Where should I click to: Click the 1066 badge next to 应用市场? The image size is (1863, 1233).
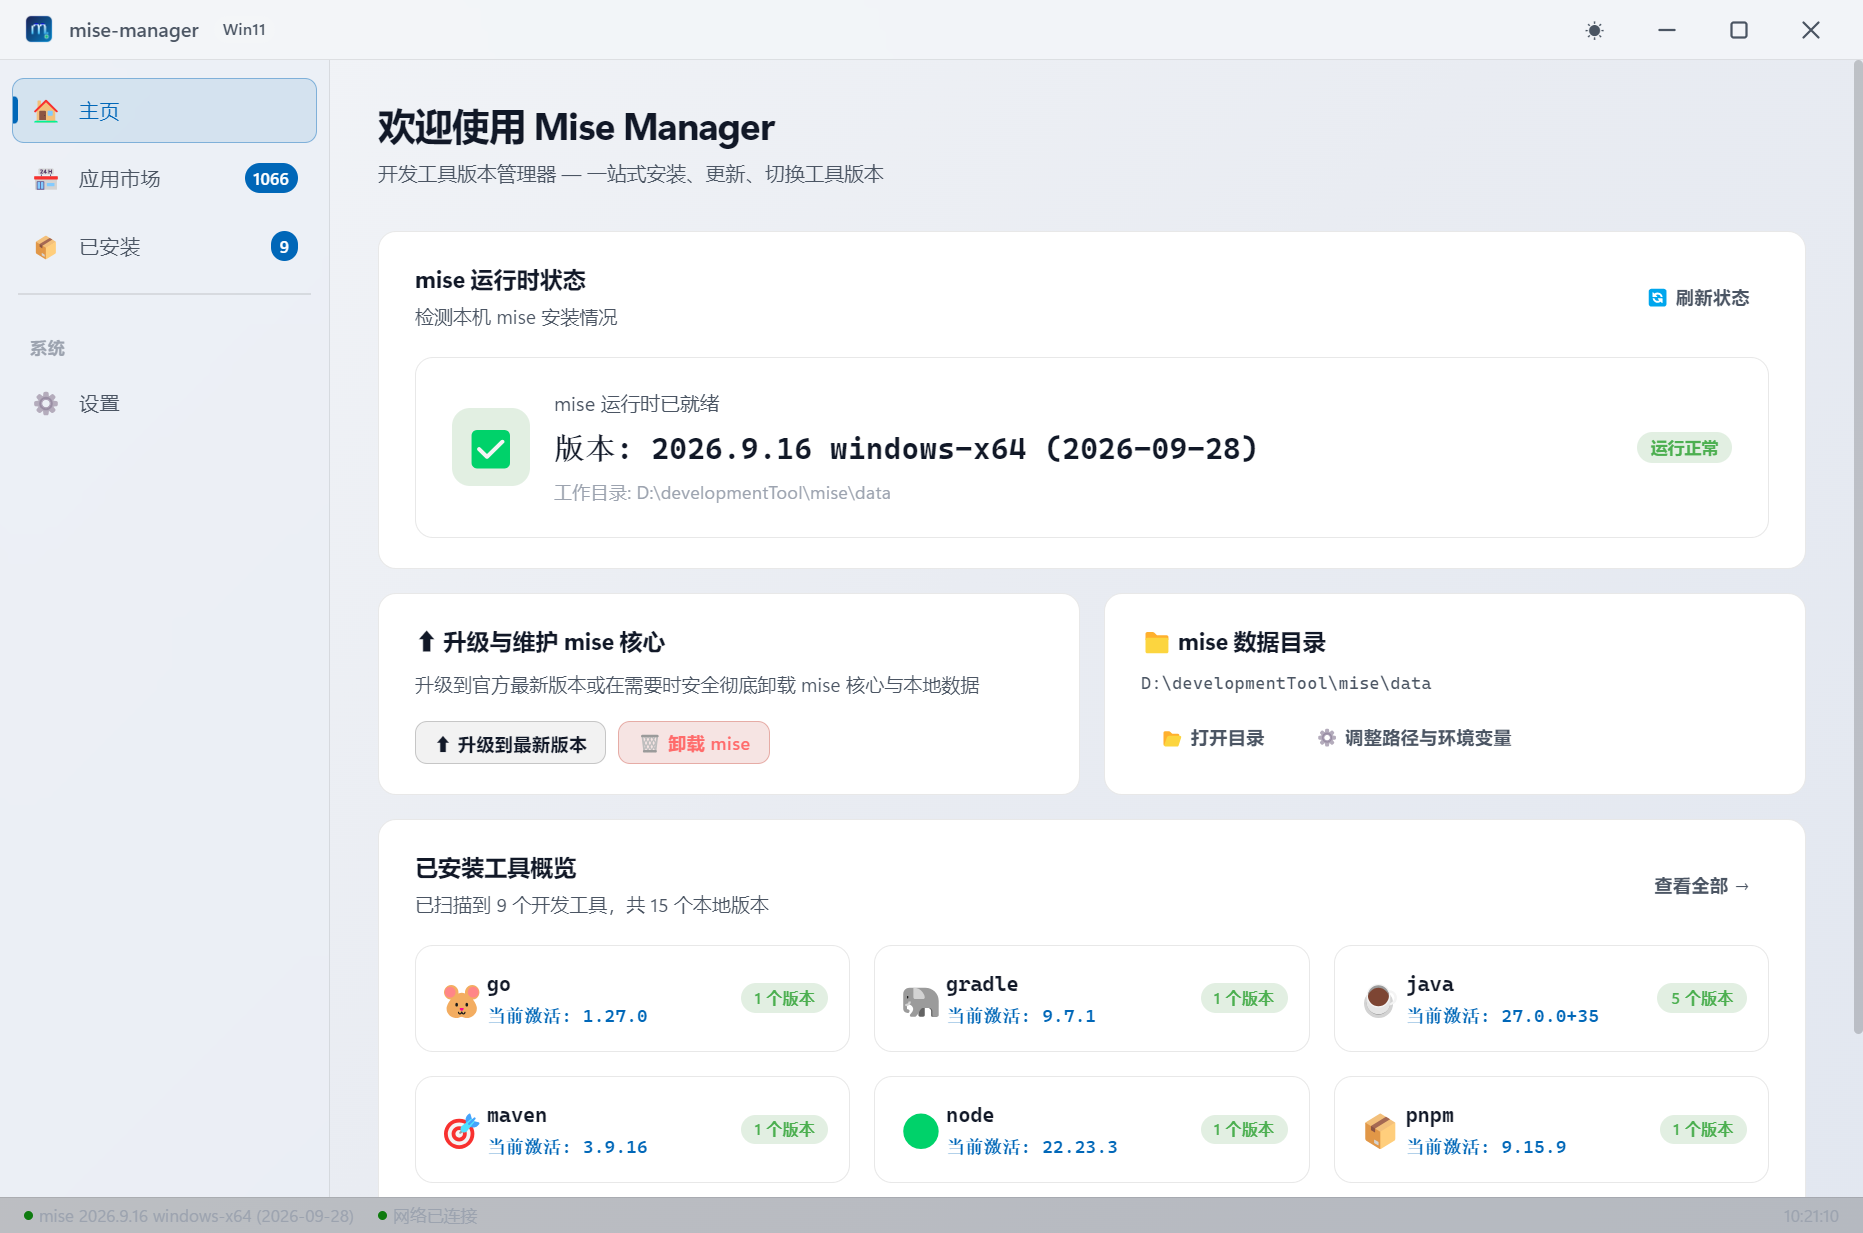coord(271,179)
